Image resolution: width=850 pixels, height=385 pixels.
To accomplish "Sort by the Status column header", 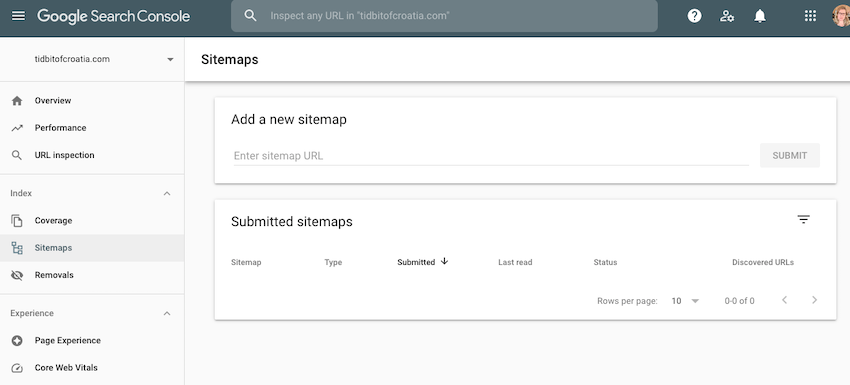I will point(605,262).
